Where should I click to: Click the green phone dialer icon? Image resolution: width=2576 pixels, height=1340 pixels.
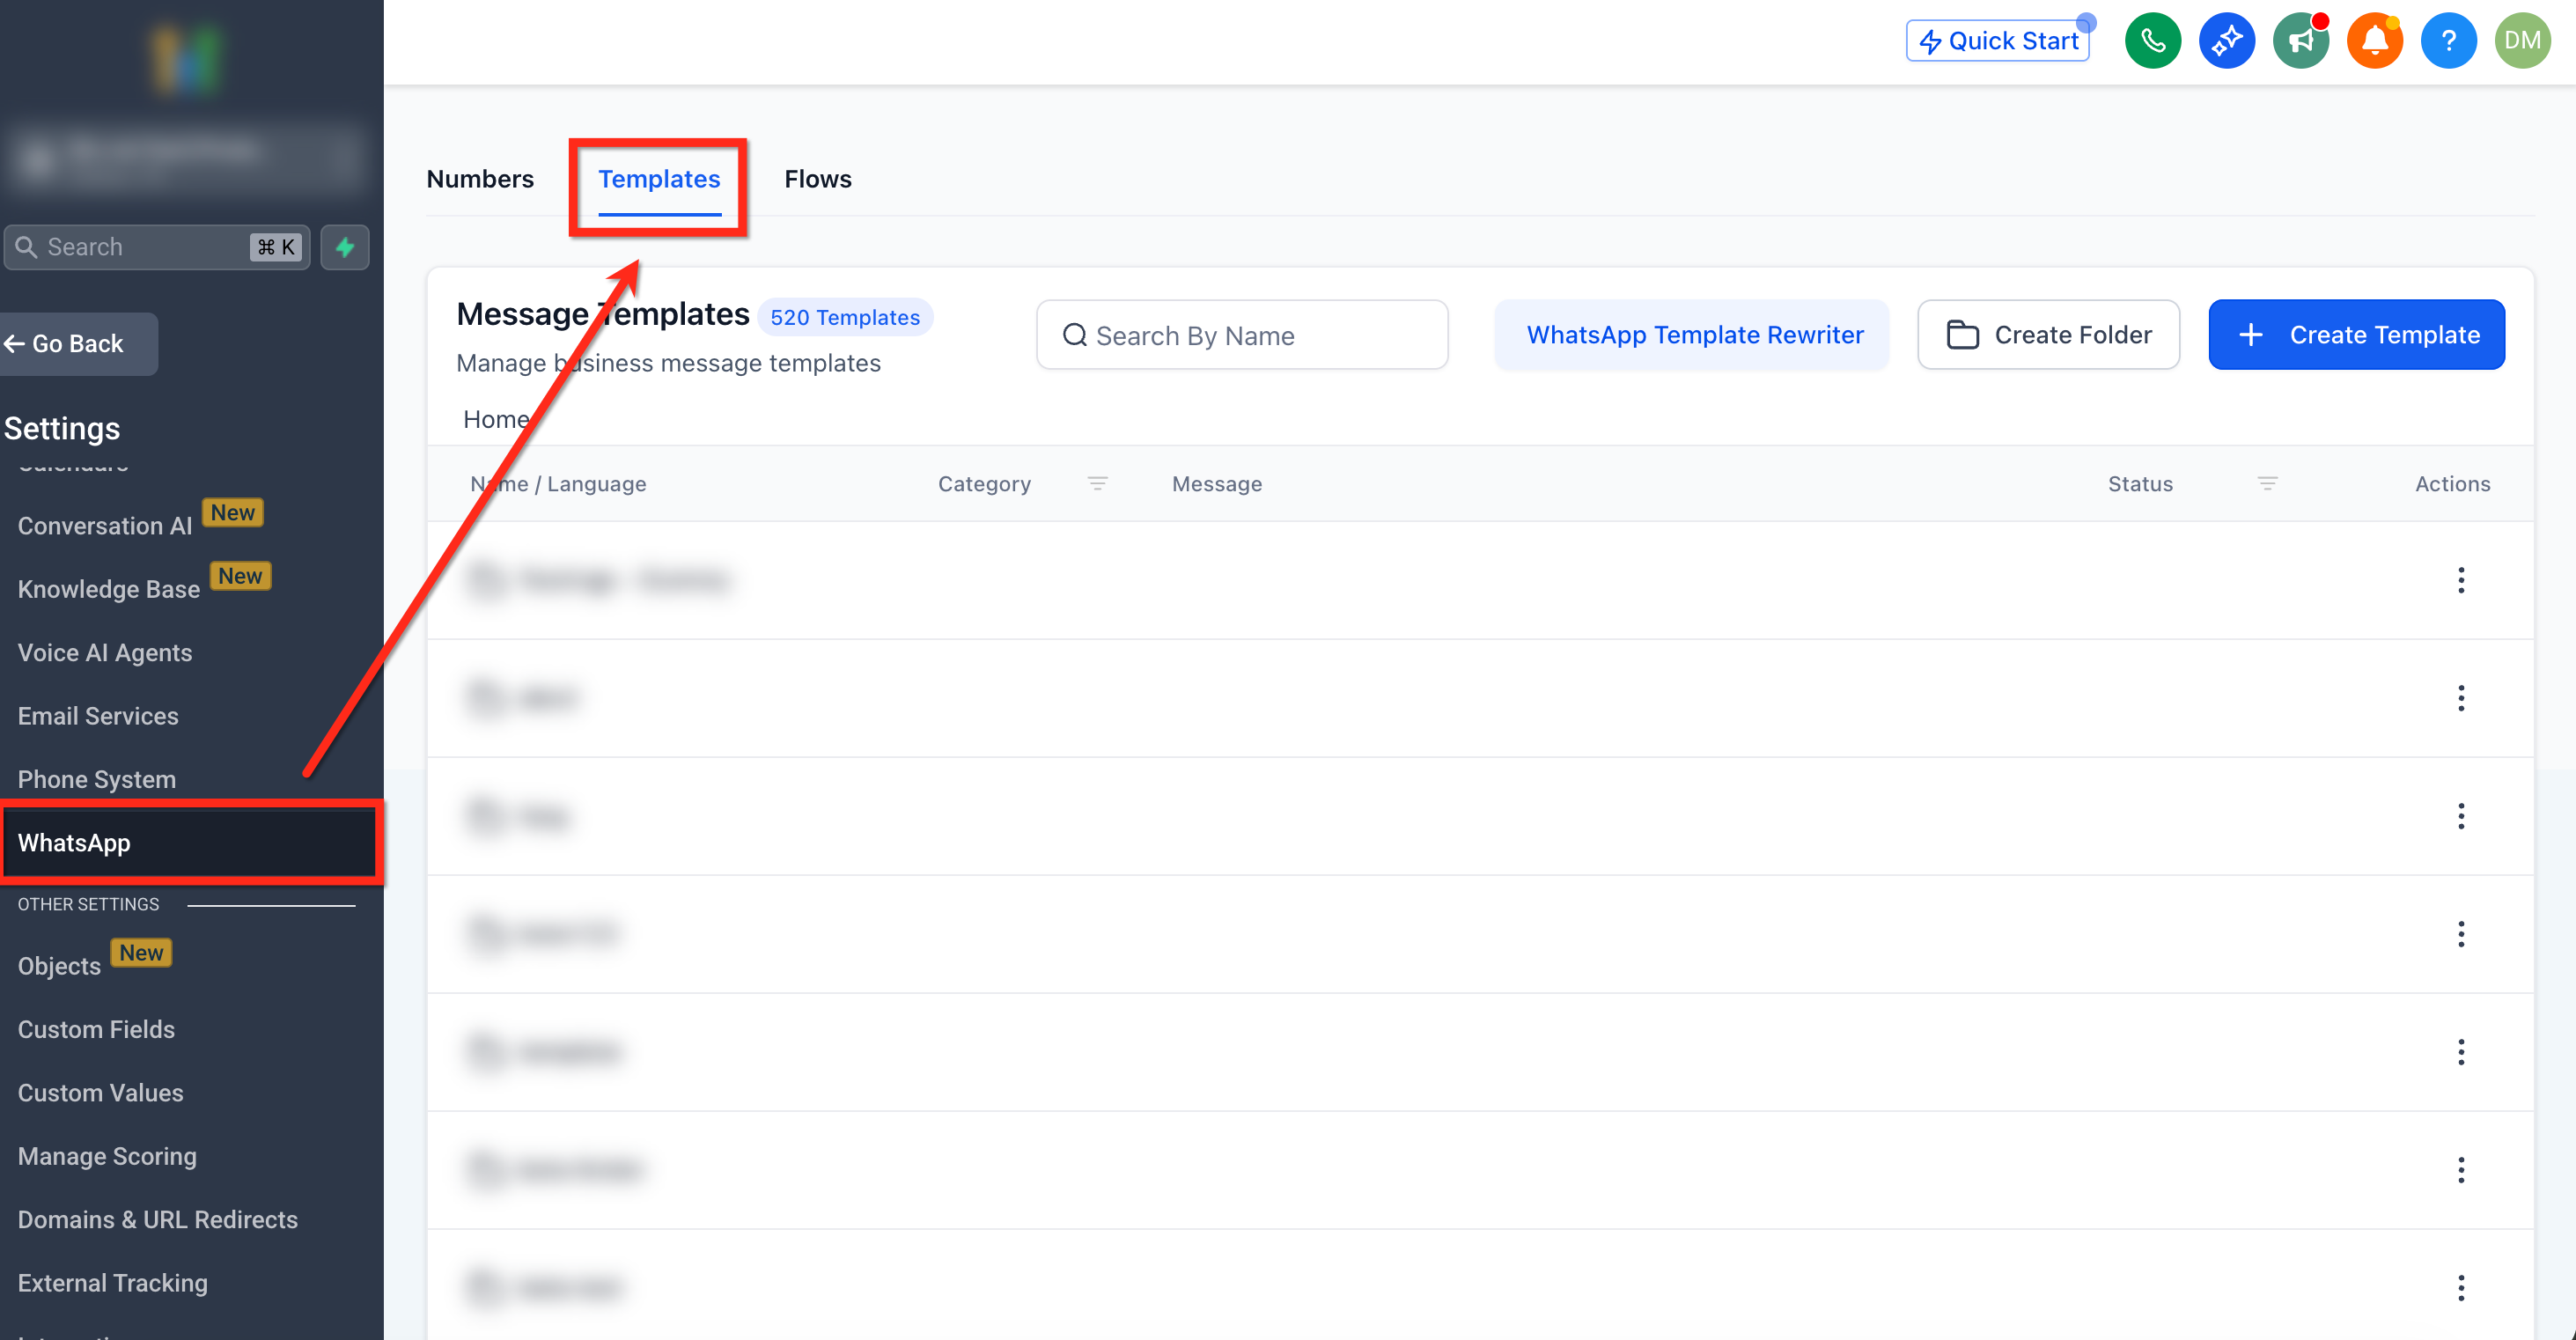(2152, 41)
